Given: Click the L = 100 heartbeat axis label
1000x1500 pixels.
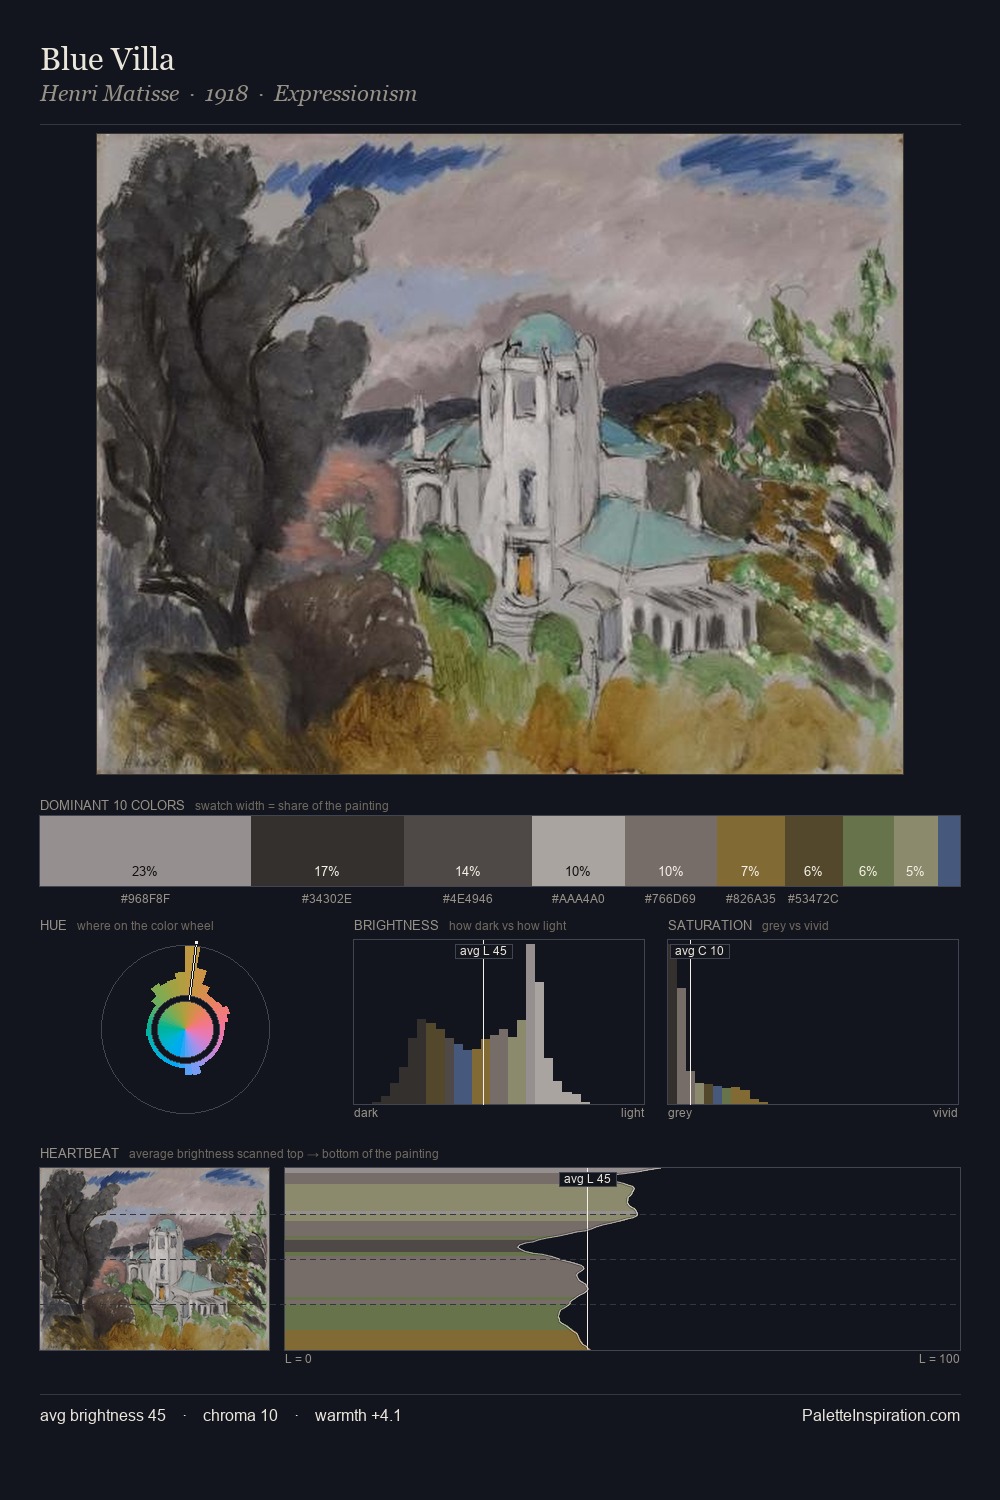Looking at the screenshot, I should coord(939,1358).
